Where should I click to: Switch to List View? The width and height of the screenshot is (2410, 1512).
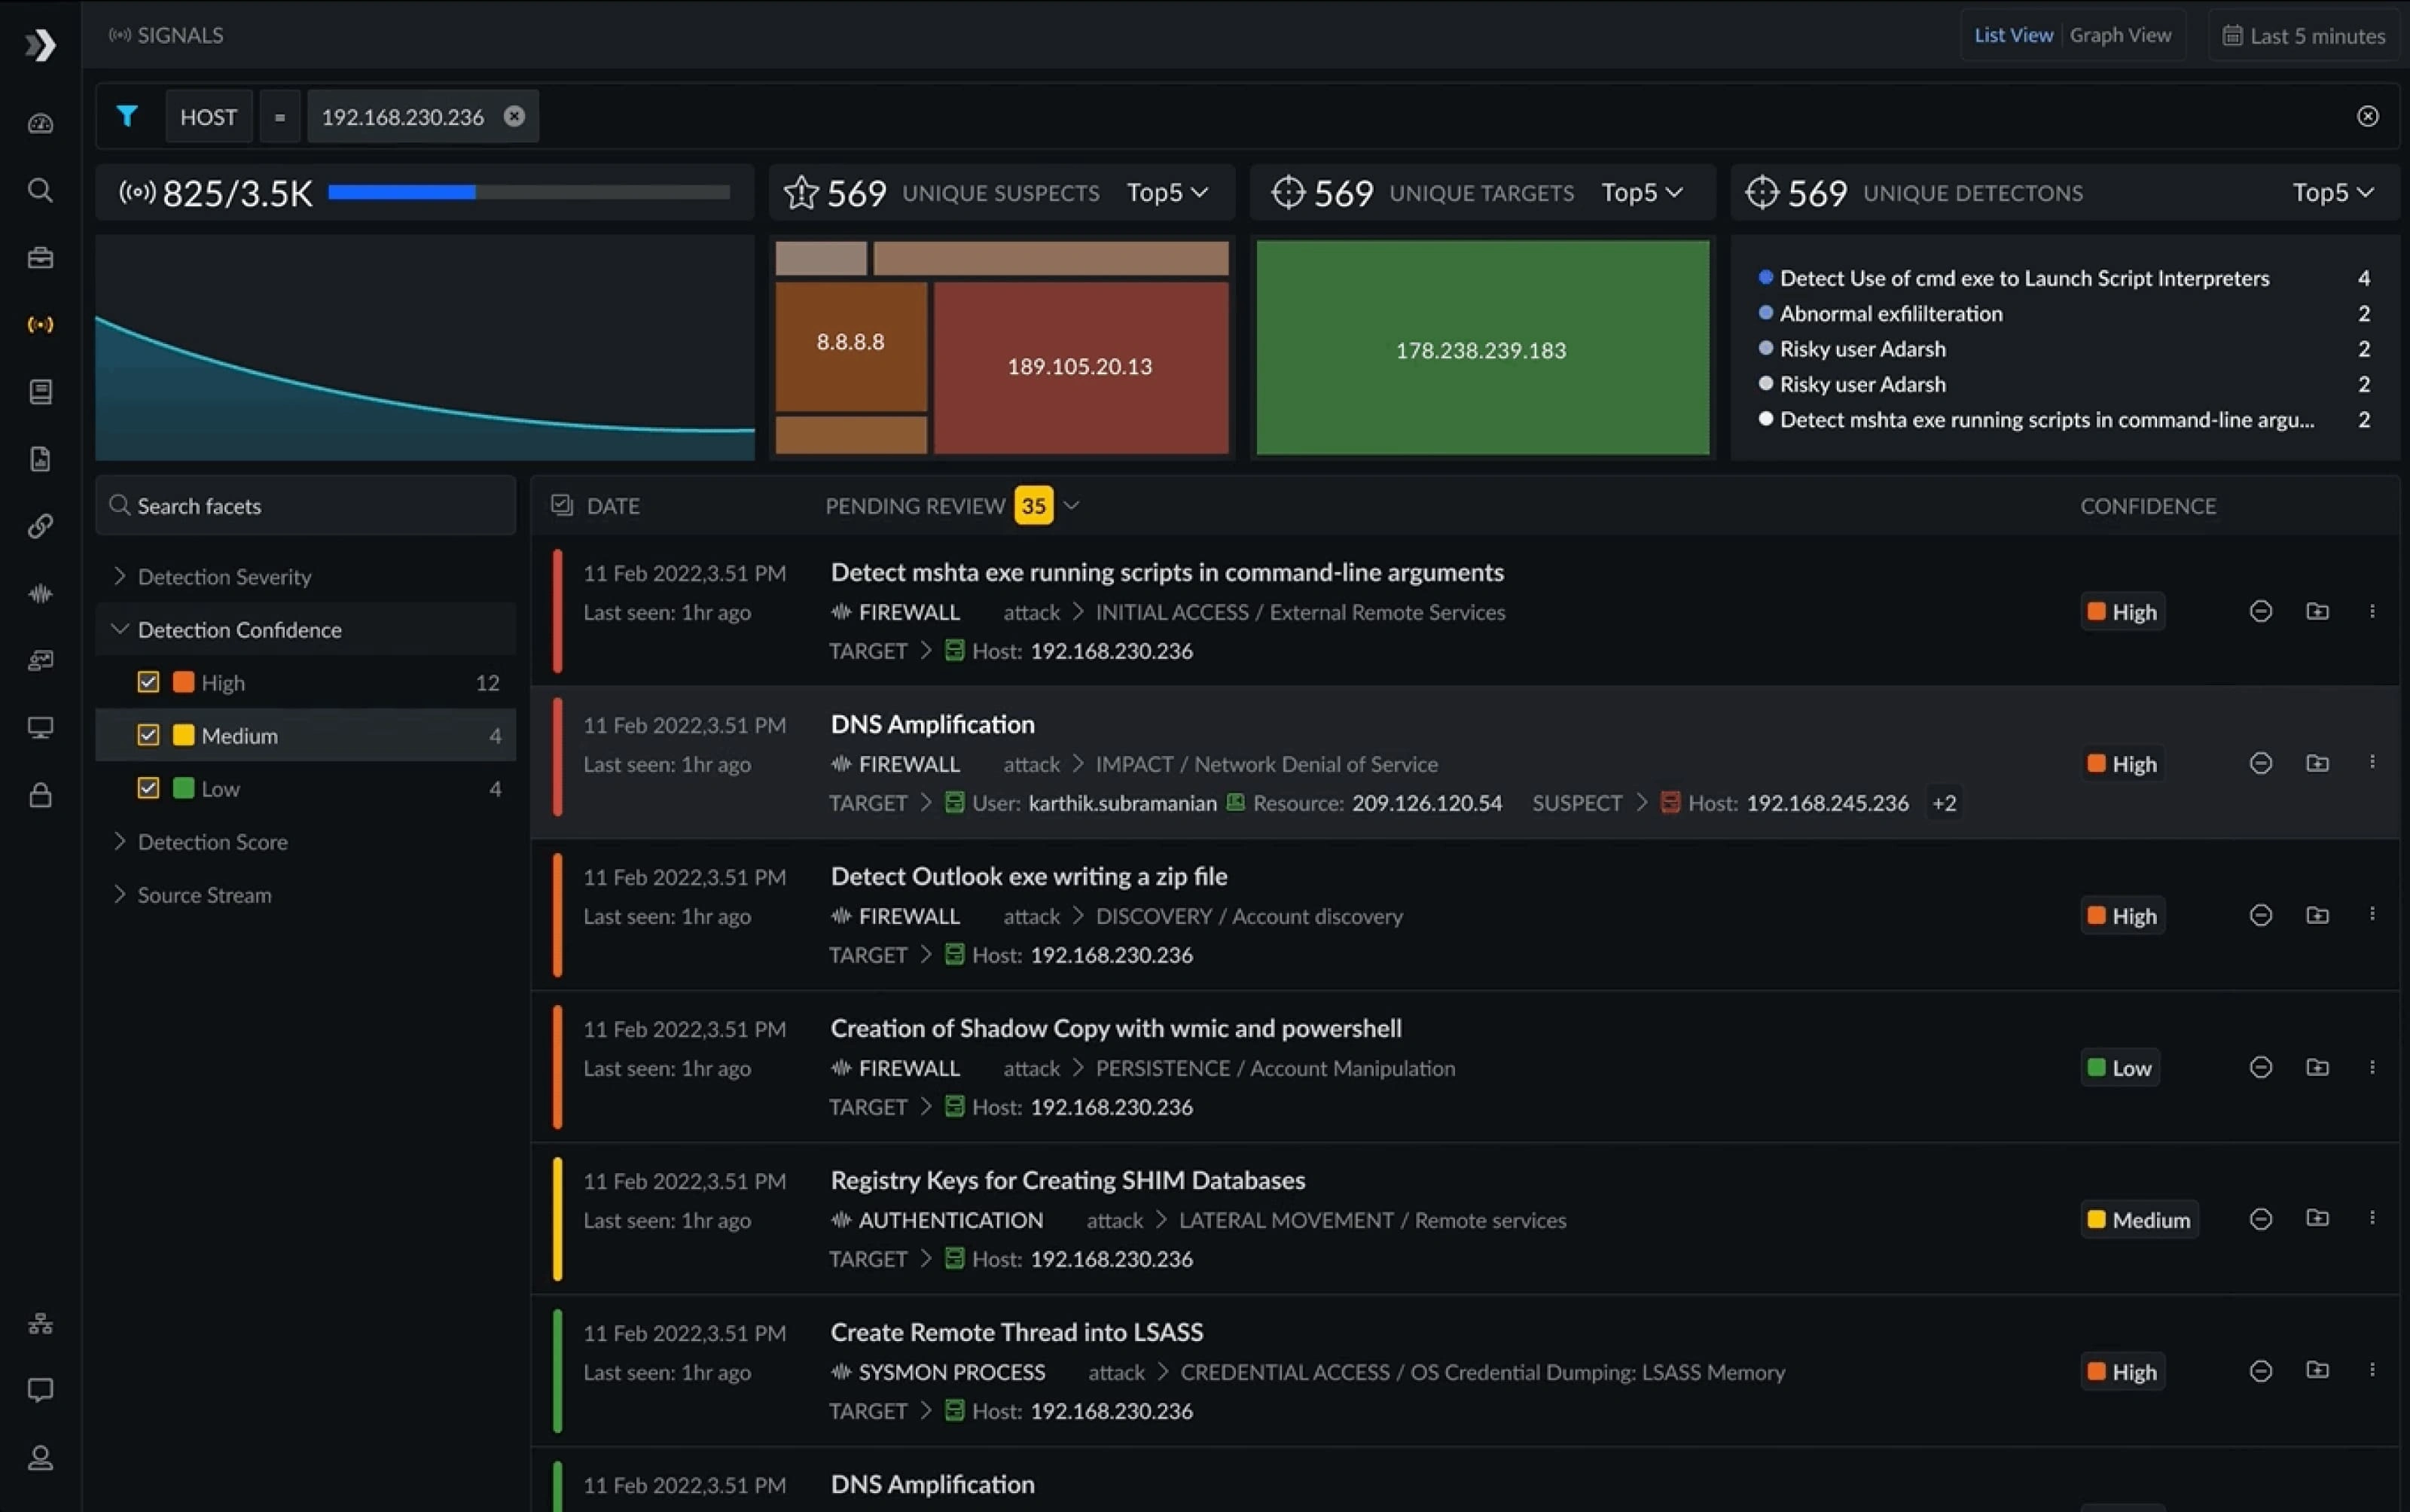[x=2013, y=35]
